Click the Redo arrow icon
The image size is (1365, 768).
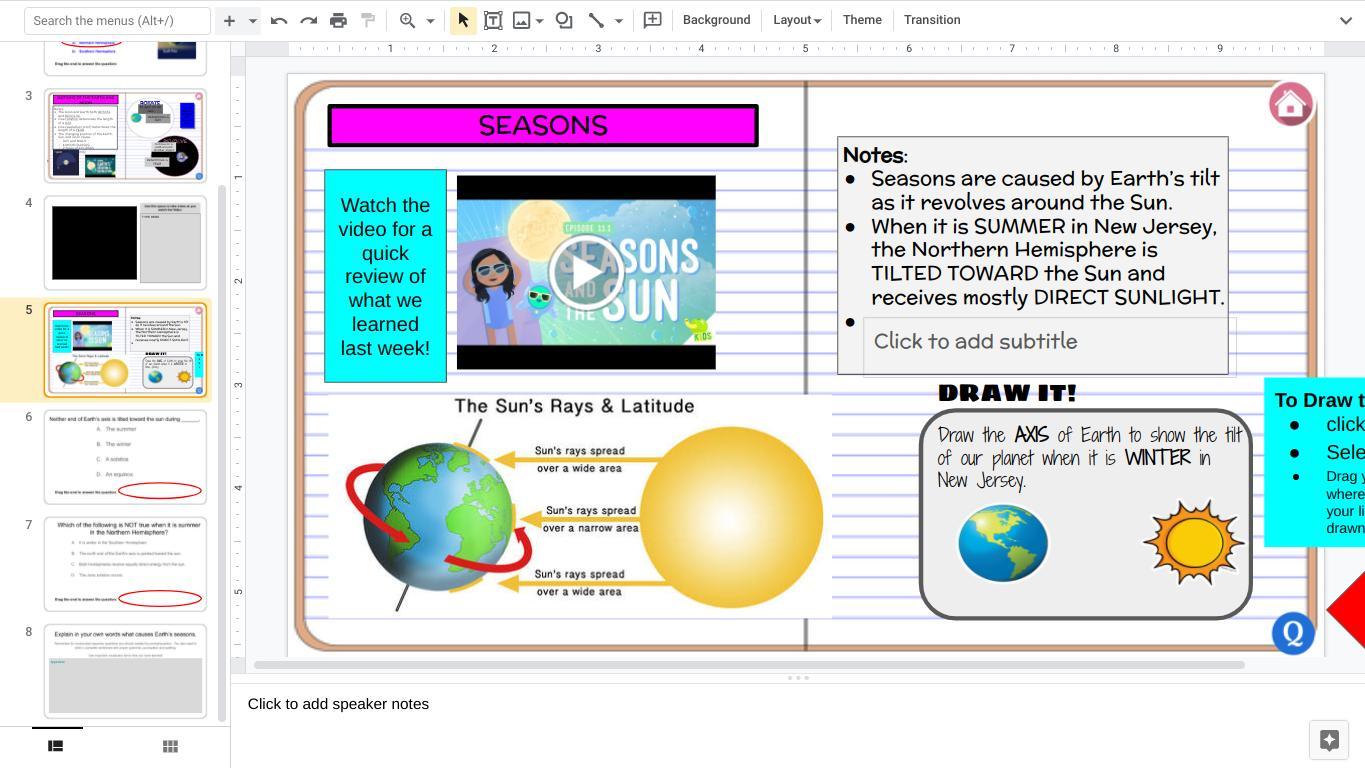coord(309,20)
